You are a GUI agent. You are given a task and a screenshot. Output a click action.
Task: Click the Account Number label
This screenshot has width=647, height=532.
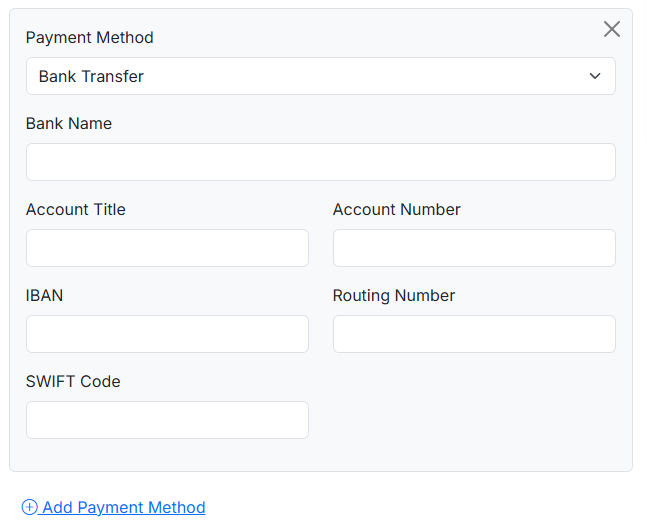tap(397, 209)
